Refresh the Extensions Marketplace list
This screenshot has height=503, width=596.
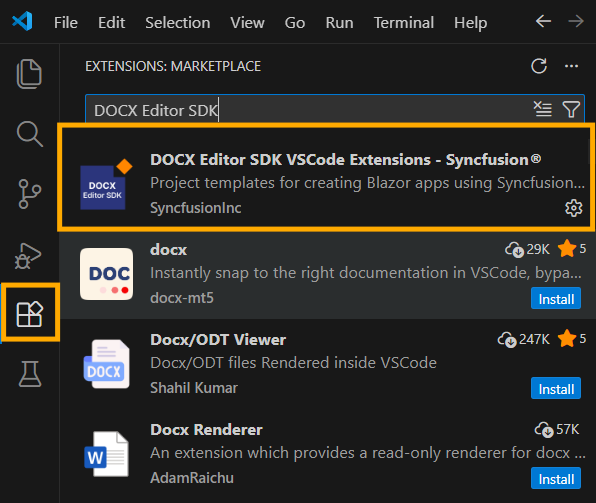[x=539, y=66]
